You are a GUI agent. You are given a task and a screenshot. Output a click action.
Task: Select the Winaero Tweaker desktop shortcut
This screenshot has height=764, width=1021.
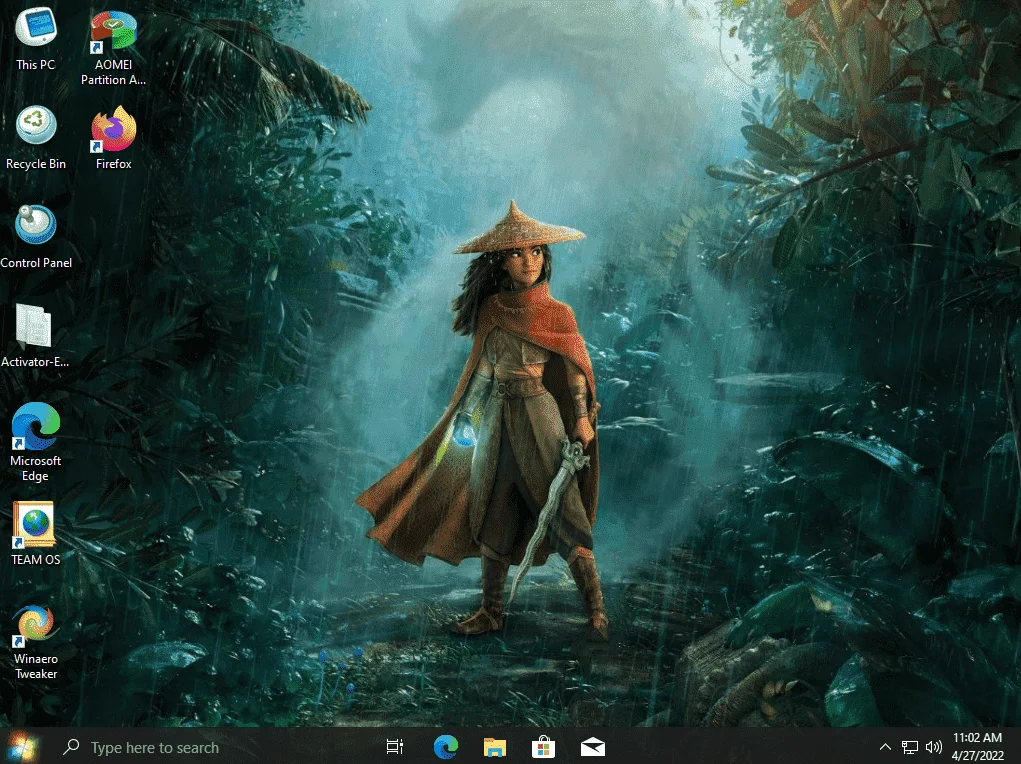tap(36, 642)
